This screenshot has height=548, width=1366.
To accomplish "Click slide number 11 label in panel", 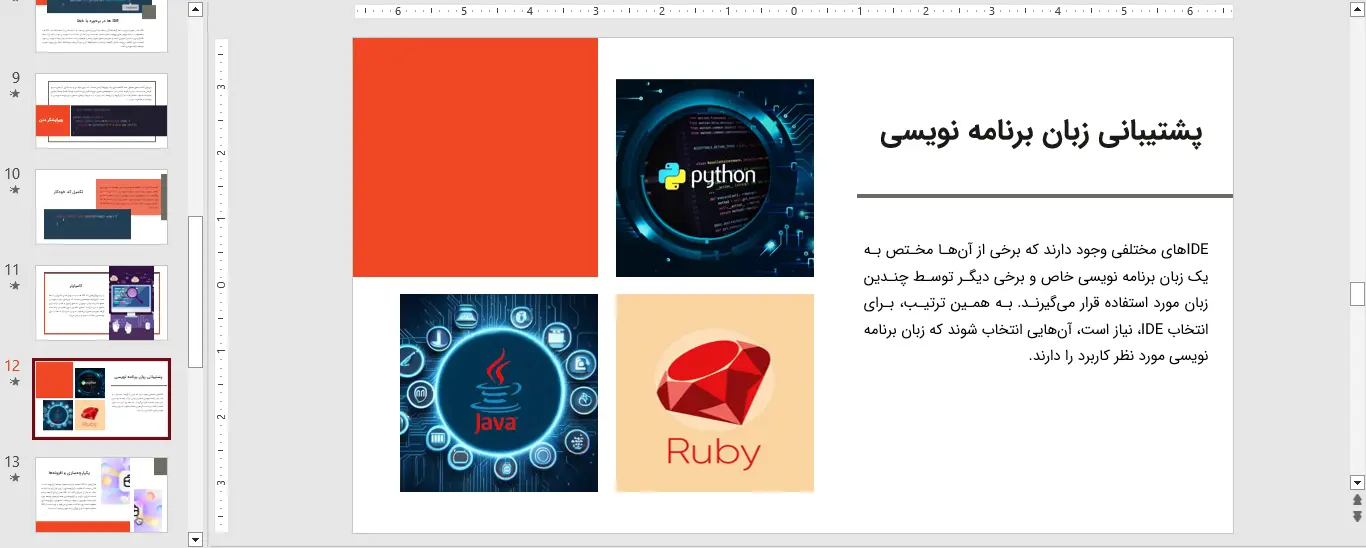I will pos(12,270).
